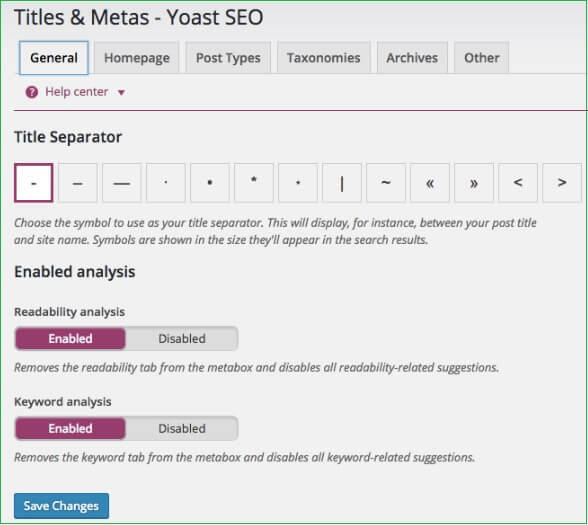Switch to the Archives tab
Image resolution: width=588 pixels, height=525 pixels.
tap(412, 58)
